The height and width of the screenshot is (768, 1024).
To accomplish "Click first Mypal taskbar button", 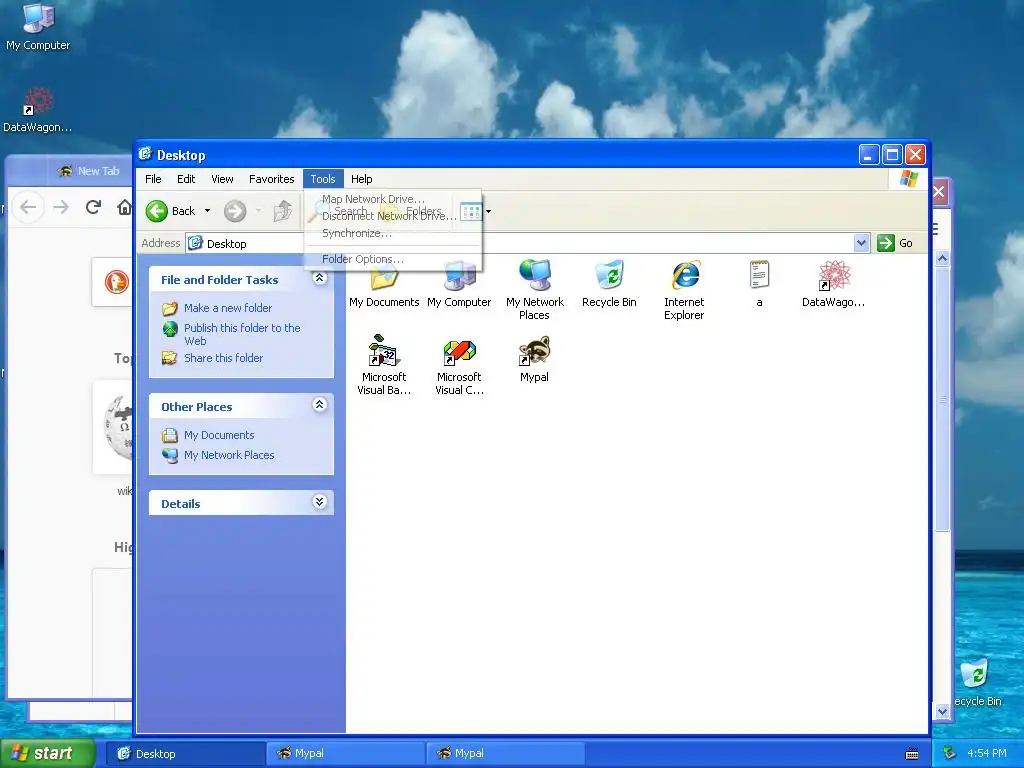I will tap(345, 754).
